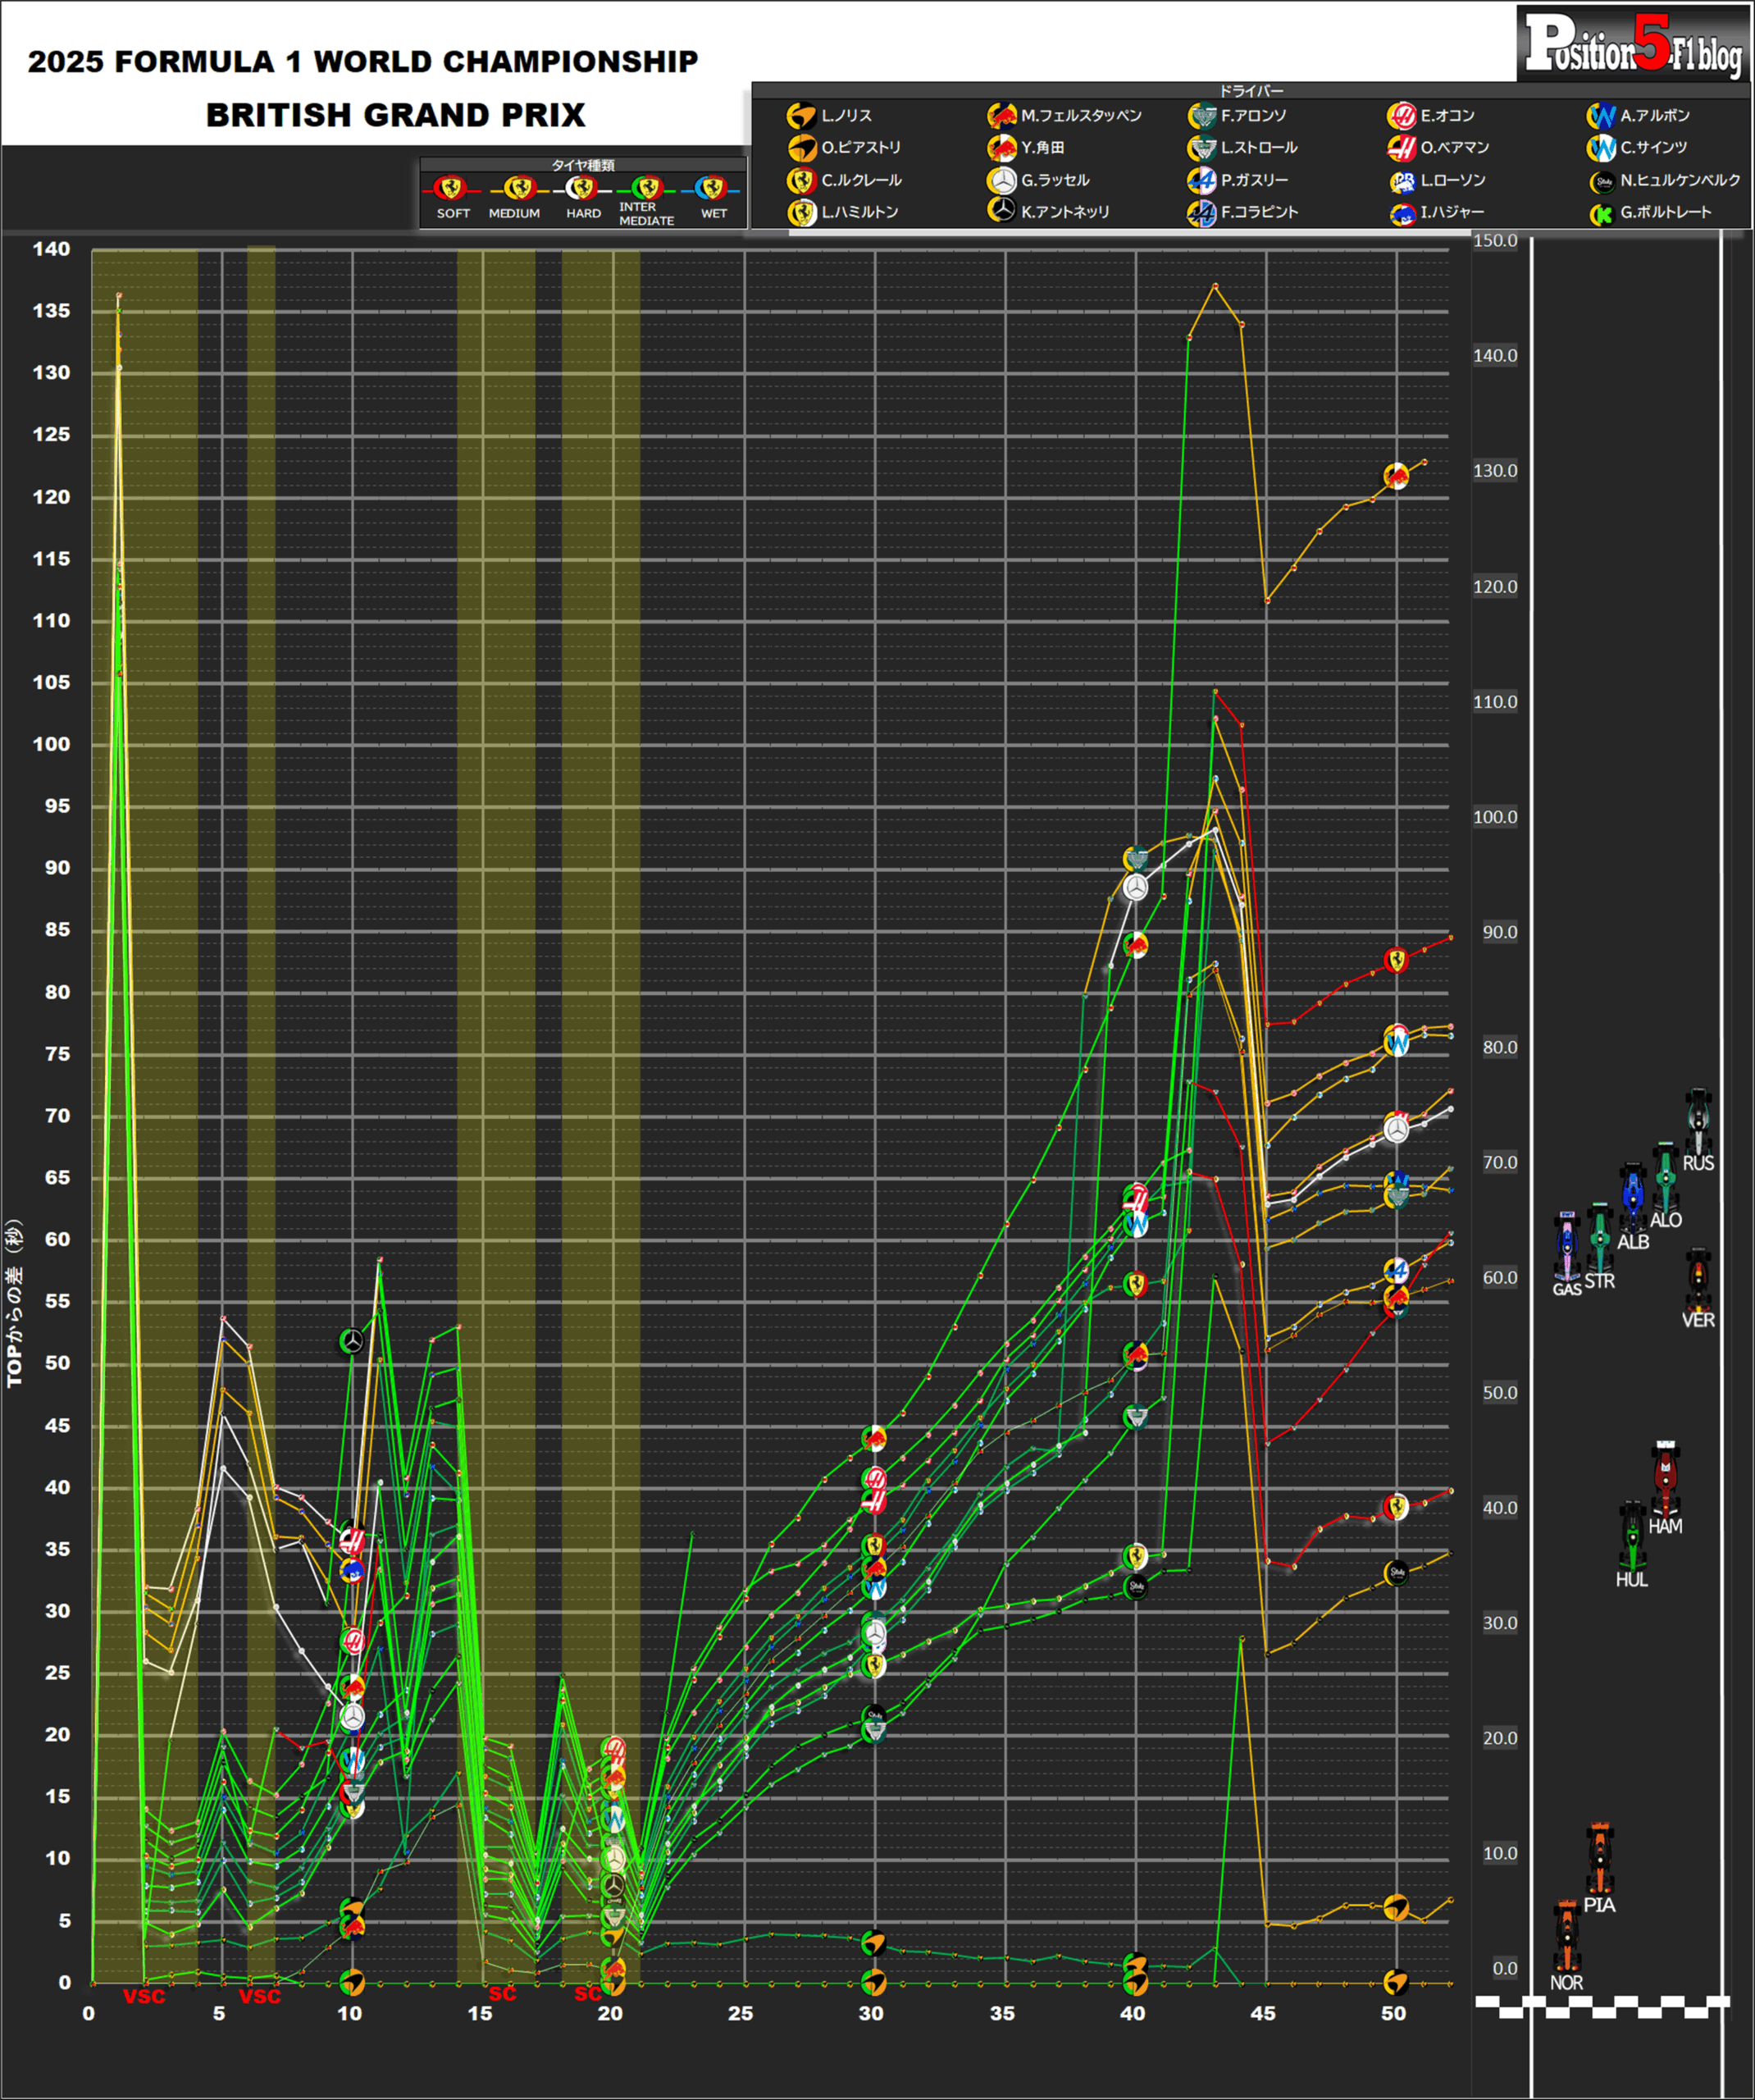Select the L.ストロール Aston Martin icon
This screenshot has width=1755, height=2100.
tap(1201, 148)
